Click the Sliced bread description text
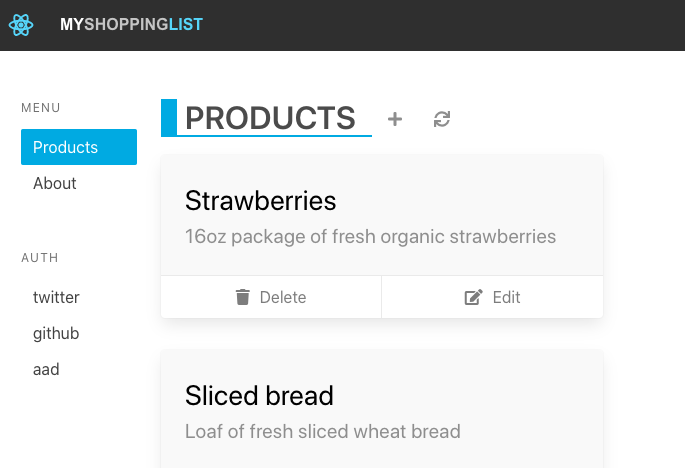Screen dimensions: 685x468 (x=323, y=431)
